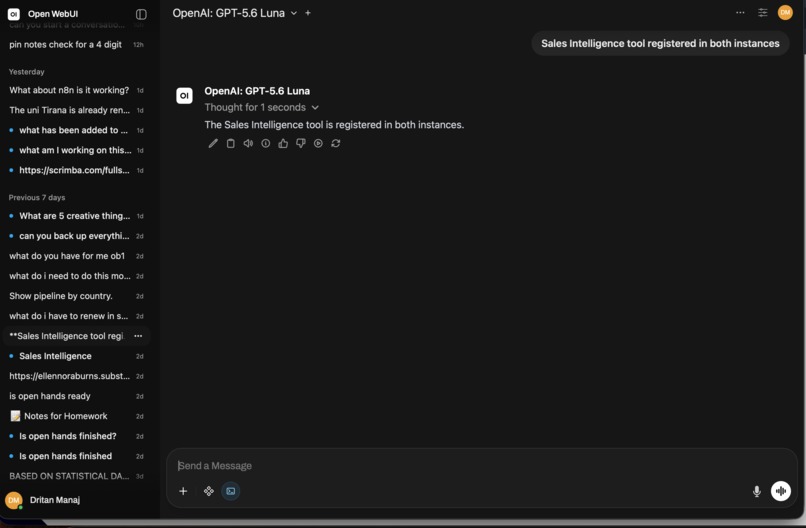Open the 'What are 5 creative thing...' chat
The image size is (806, 528).
tap(77, 216)
